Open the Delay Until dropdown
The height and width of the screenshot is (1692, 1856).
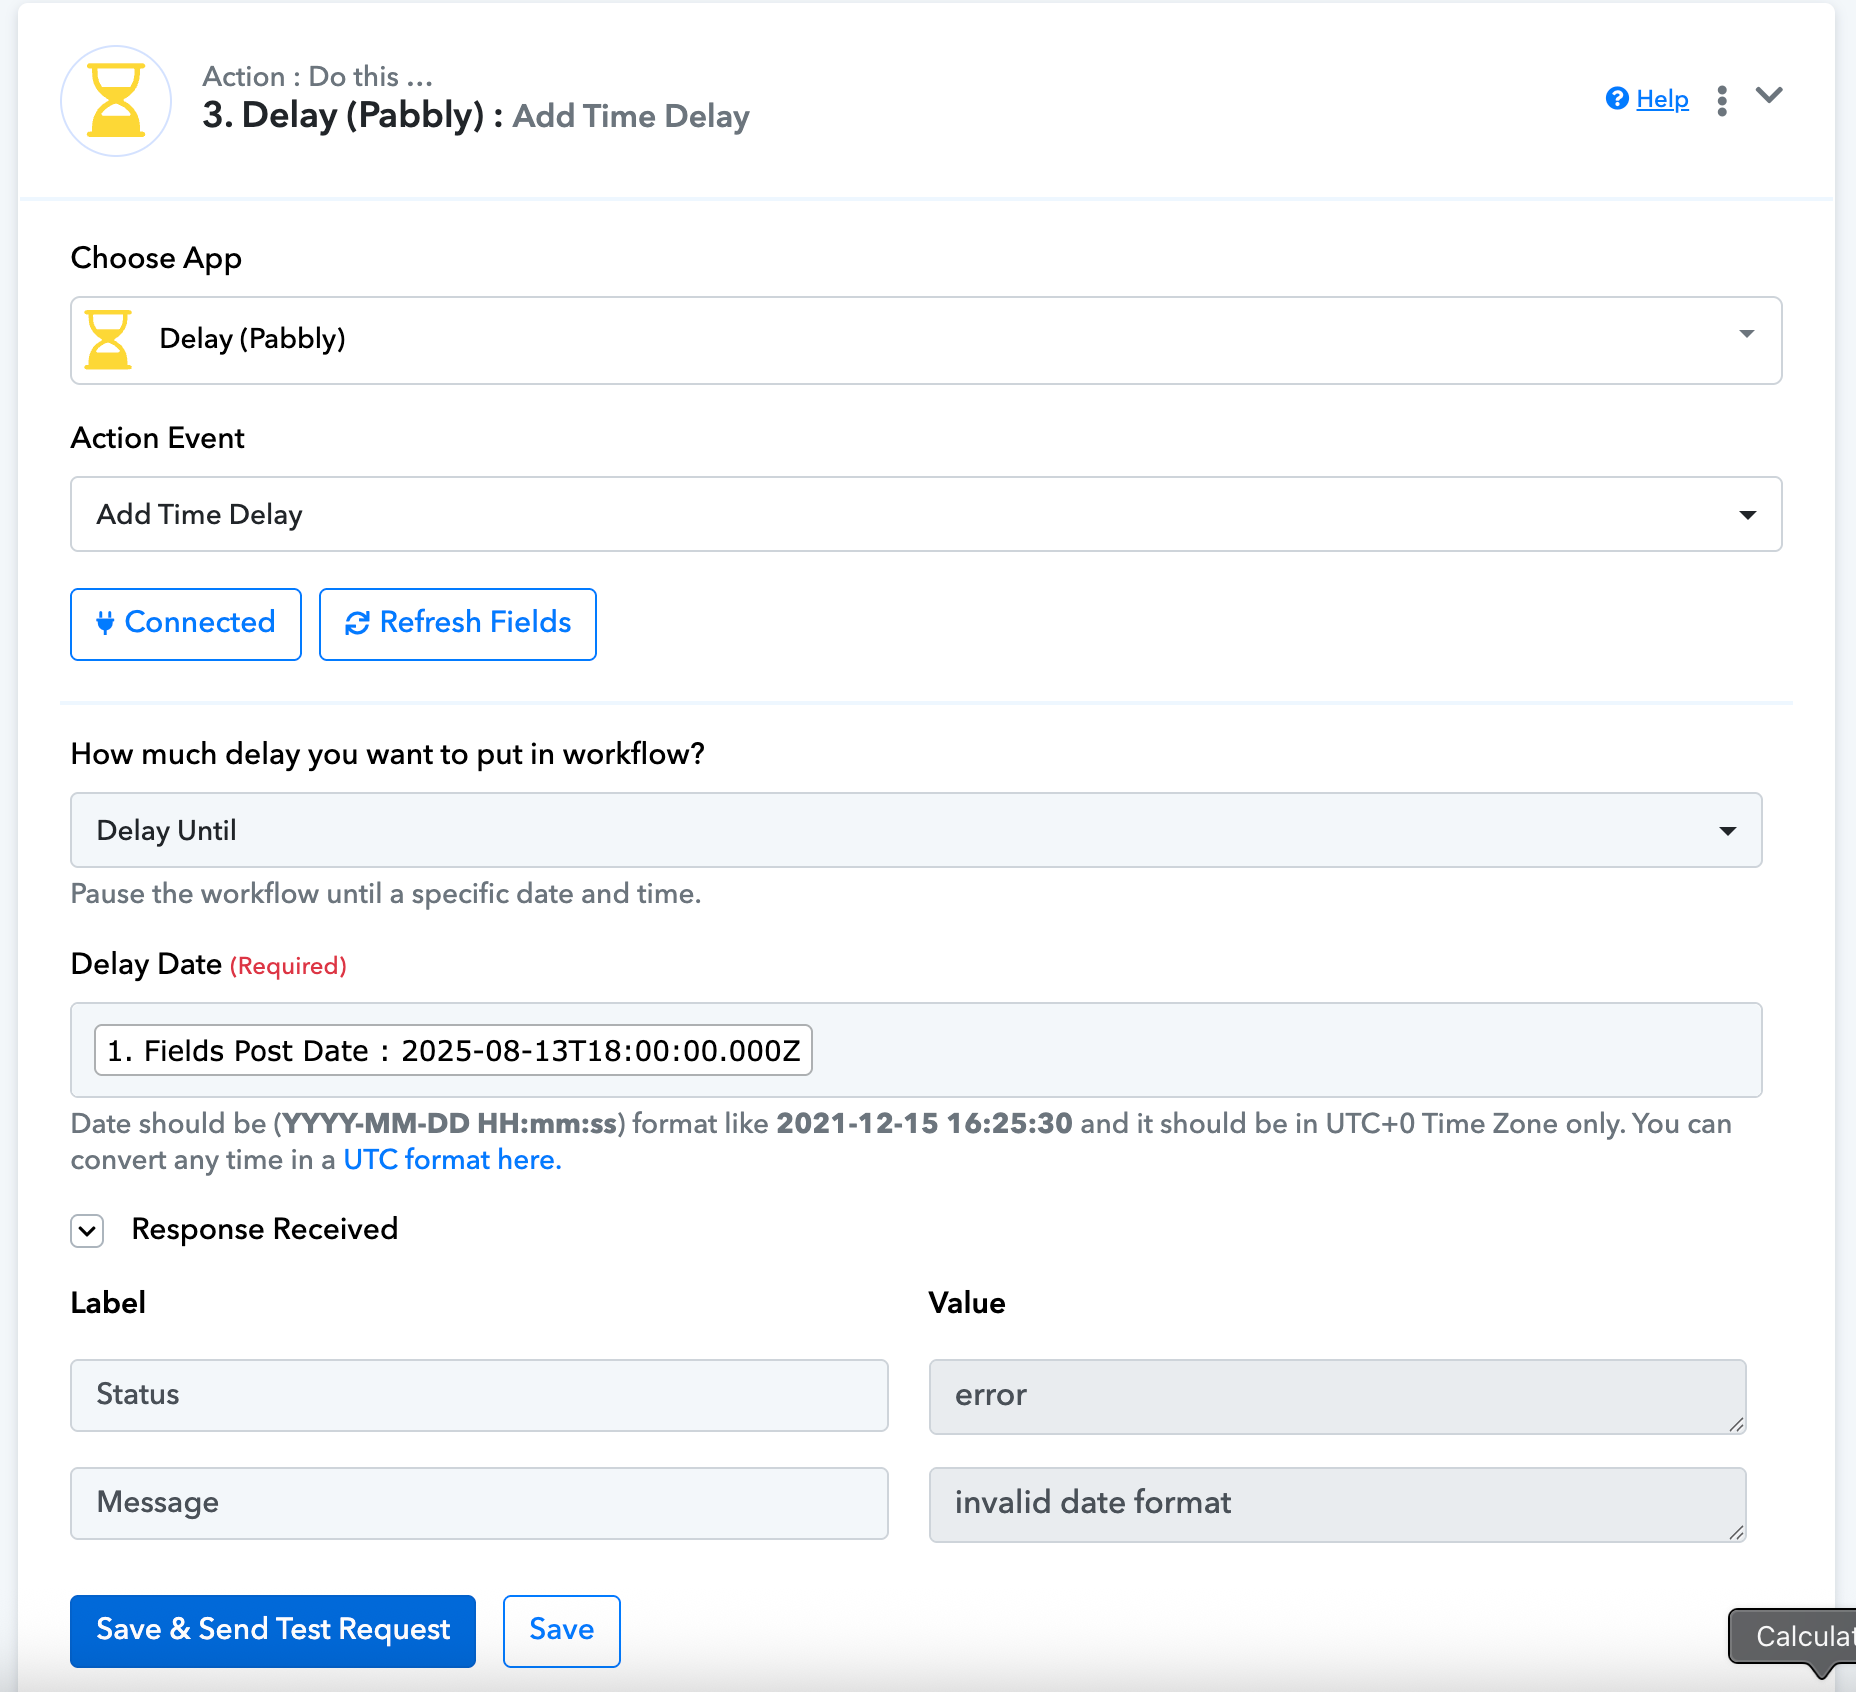click(x=916, y=830)
